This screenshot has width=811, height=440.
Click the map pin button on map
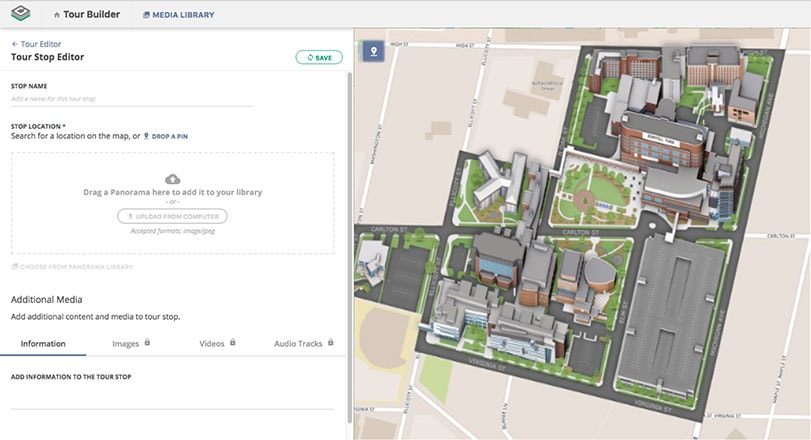coord(373,51)
